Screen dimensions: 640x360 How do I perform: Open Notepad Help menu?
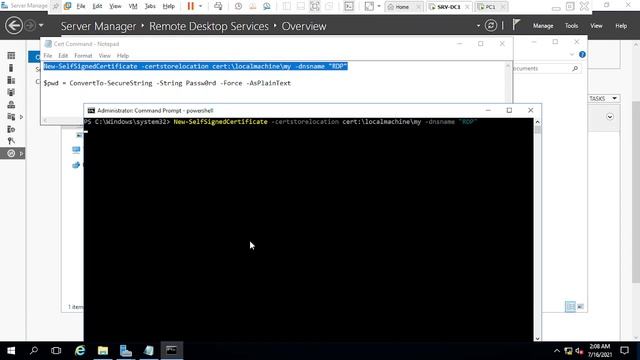pyautogui.click(x=122, y=56)
